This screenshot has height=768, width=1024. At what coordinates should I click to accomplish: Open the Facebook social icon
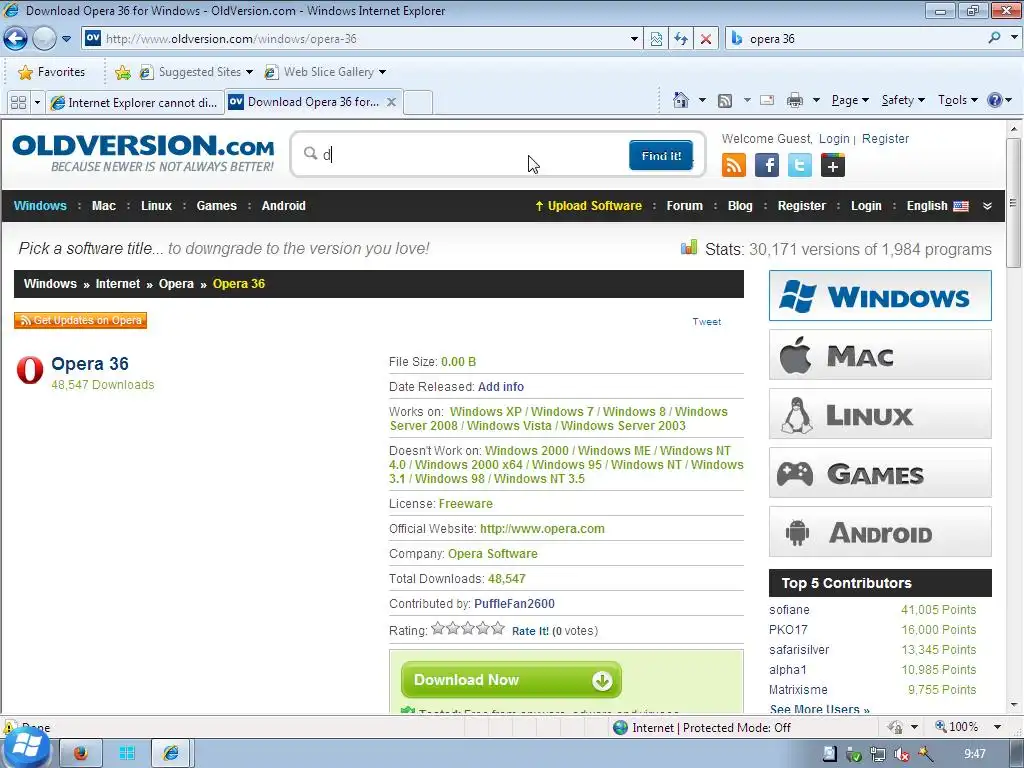pyautogui.click(x=767, y=165)
